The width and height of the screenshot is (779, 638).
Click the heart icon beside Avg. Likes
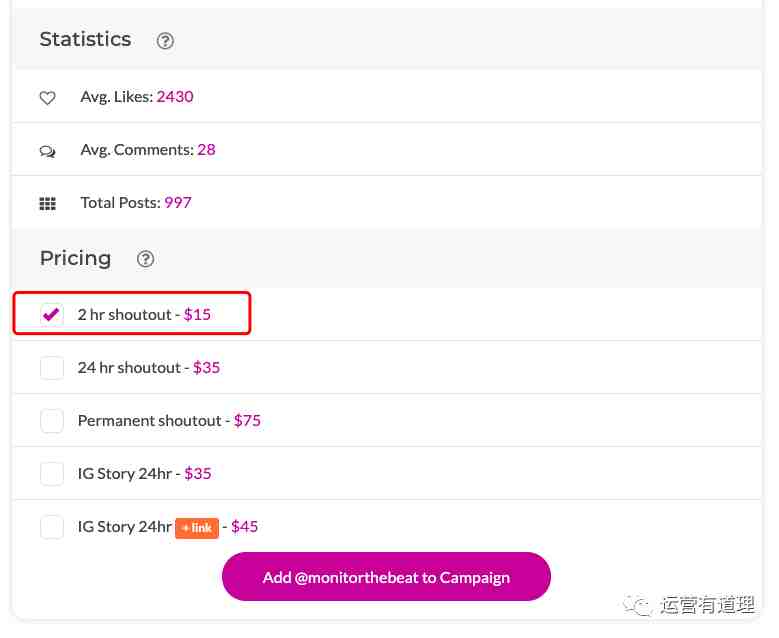click(x=48, y=97)
